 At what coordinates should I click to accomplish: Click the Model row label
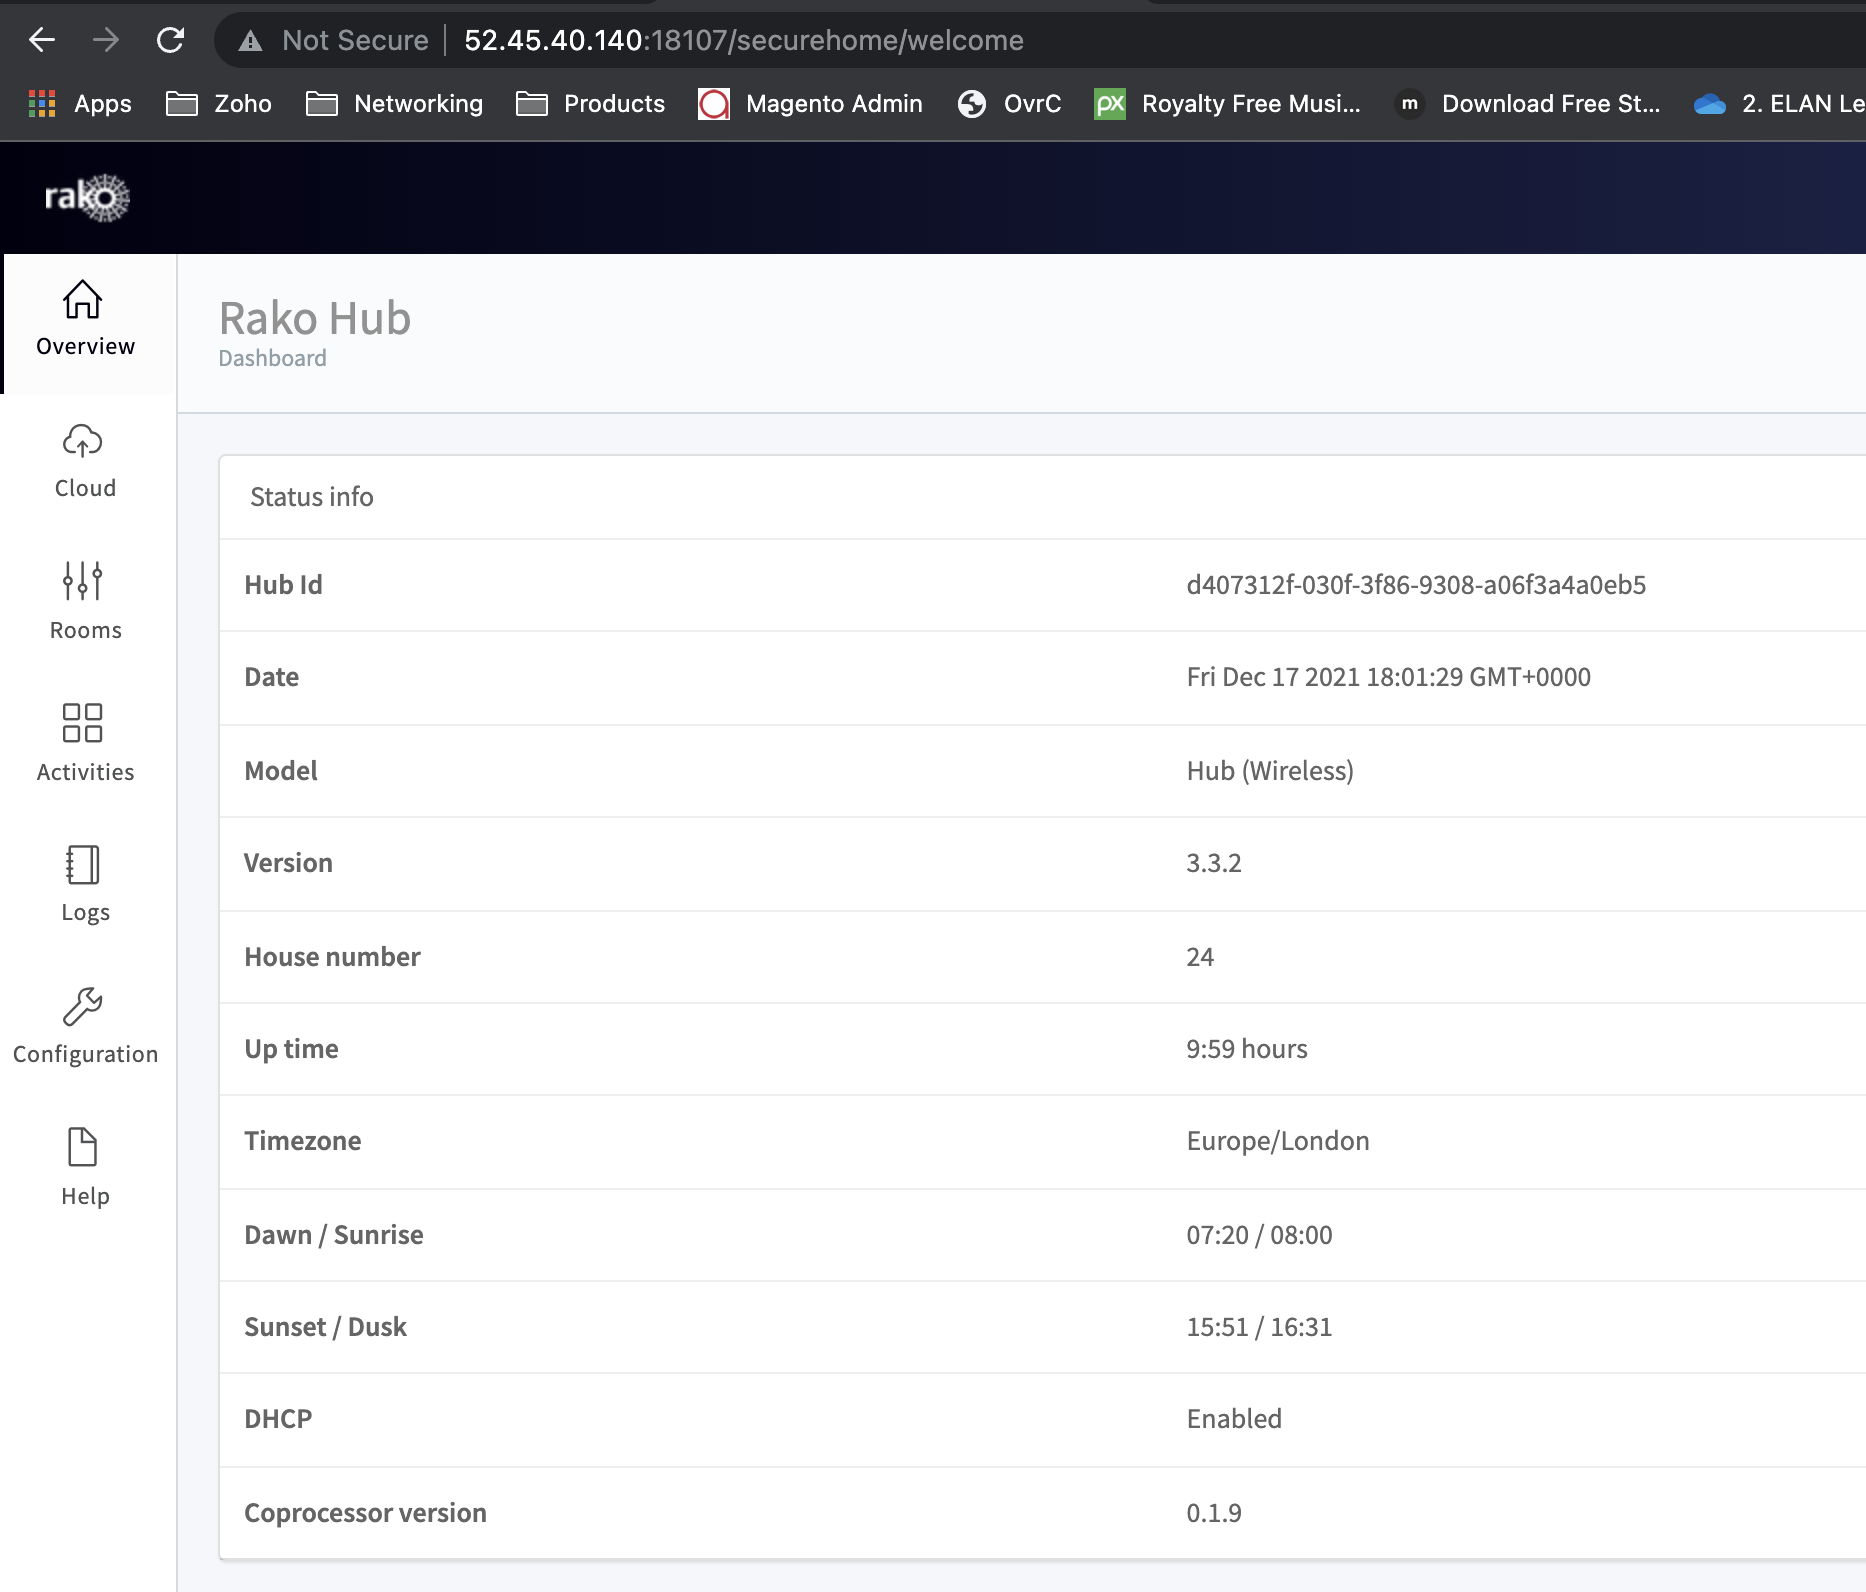point(281,771)
